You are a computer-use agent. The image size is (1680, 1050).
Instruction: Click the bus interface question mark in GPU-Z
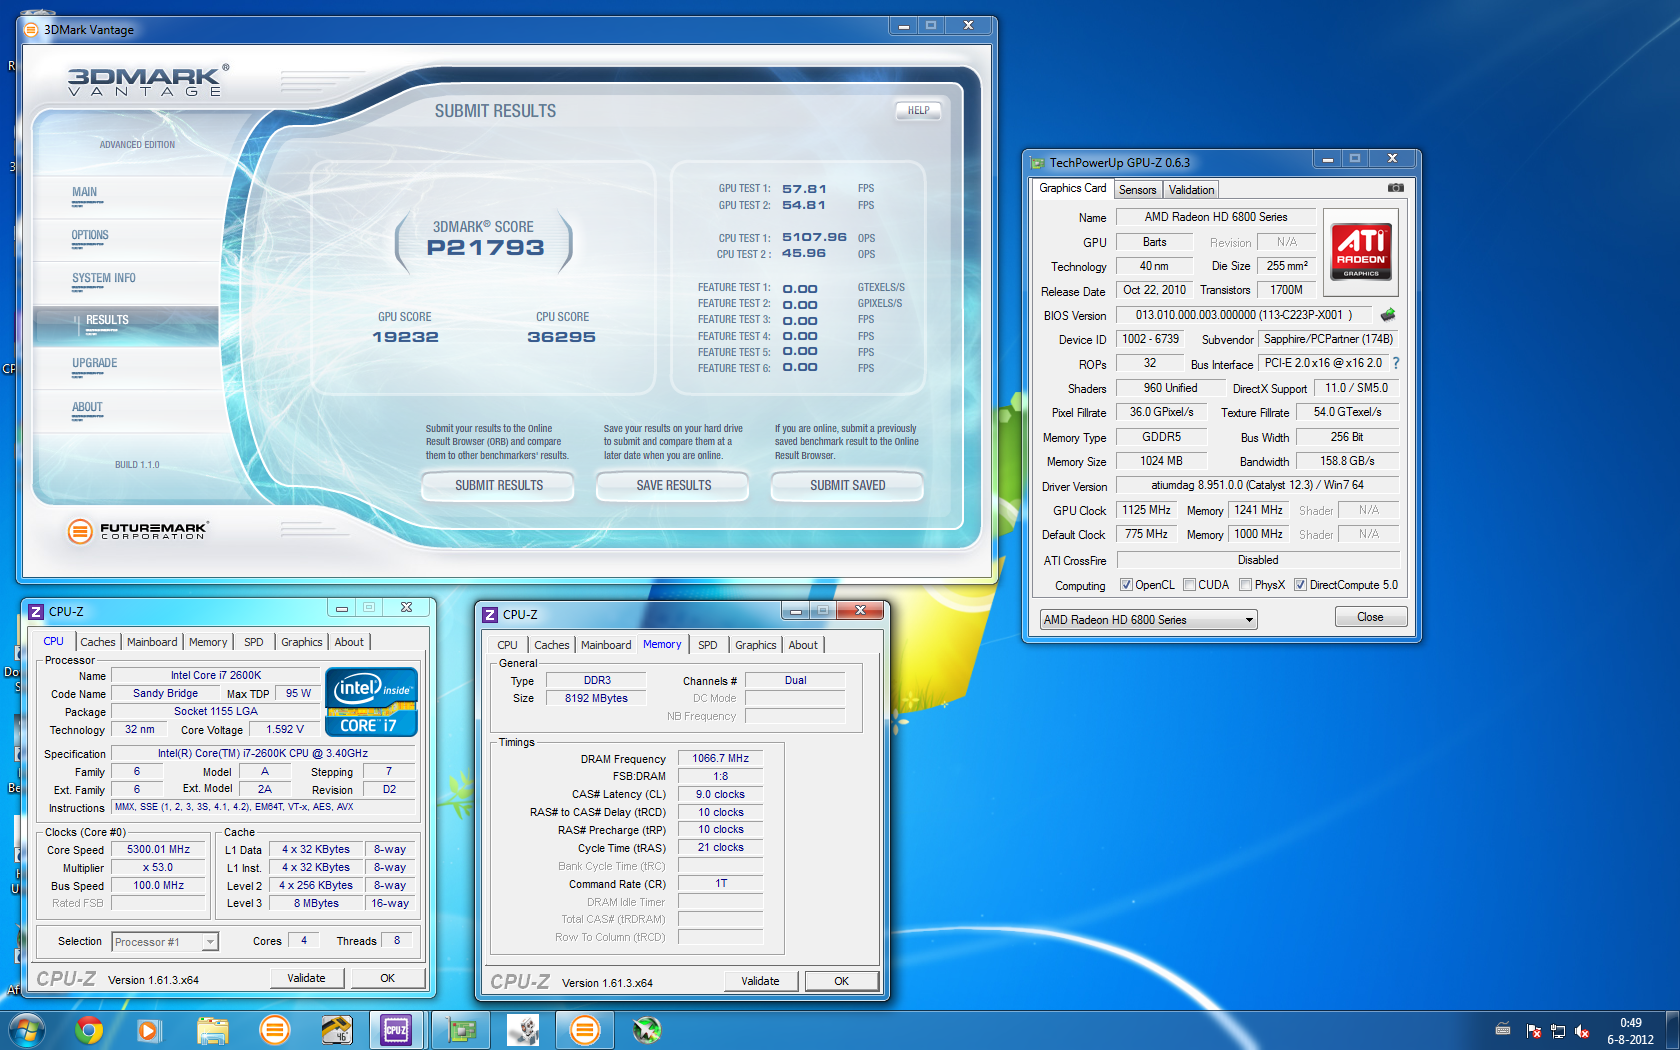point(1396,363)
